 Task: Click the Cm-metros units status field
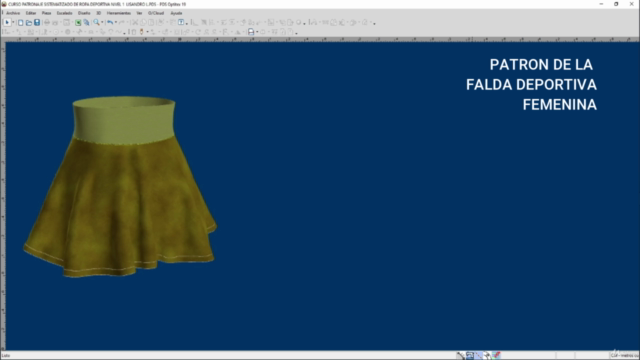[x=624, y=356]
